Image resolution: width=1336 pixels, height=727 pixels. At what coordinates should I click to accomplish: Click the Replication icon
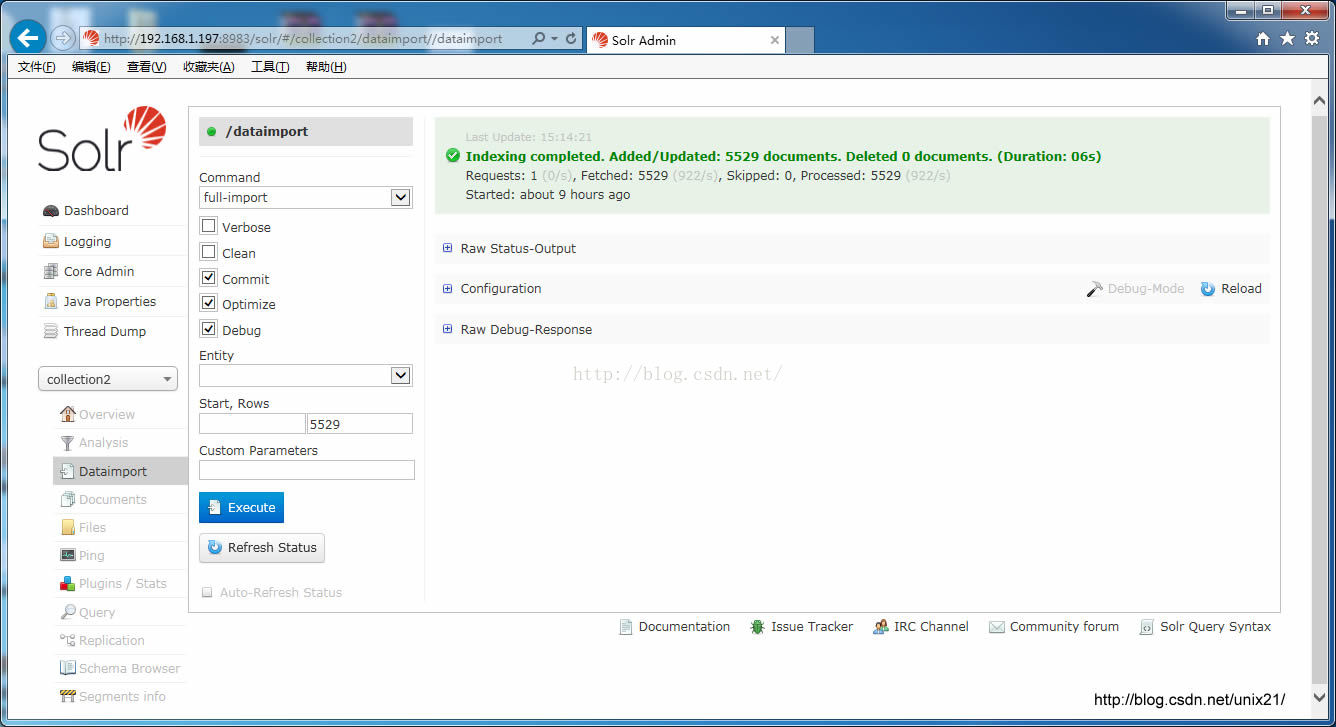(x=67, y=640)
